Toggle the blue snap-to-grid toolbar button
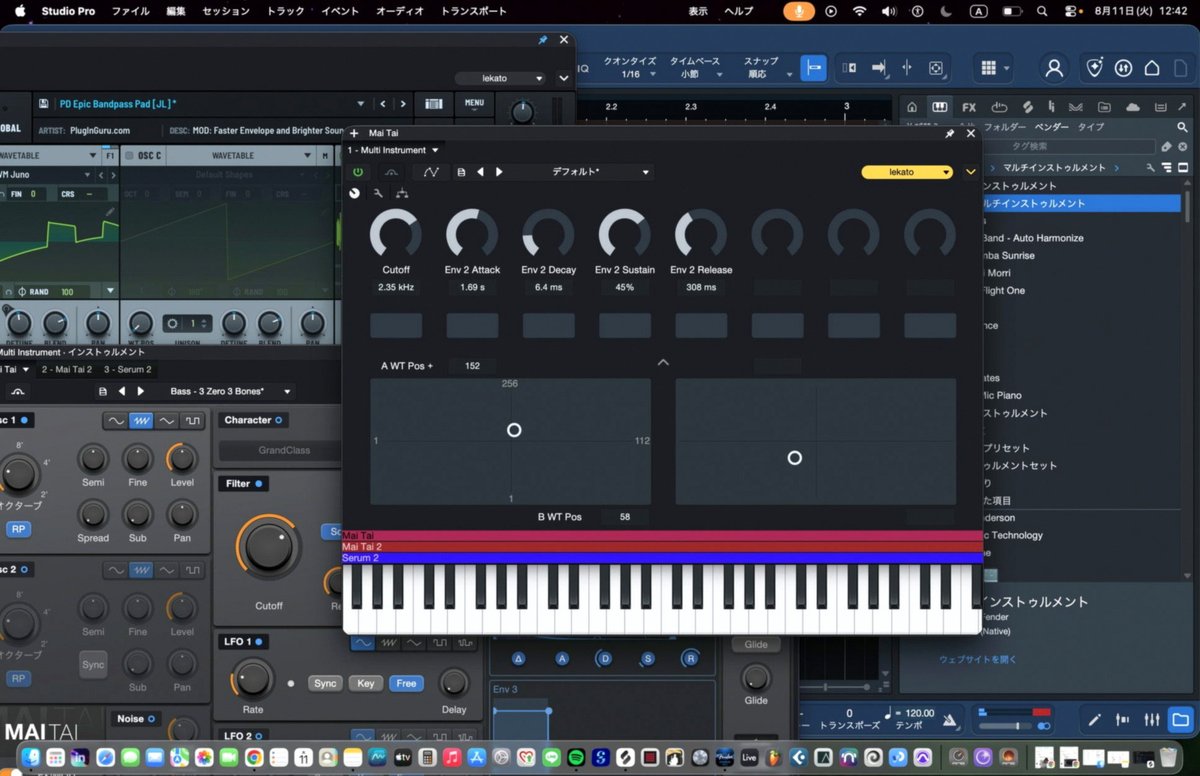This screenshot has height=776, width=1200. (815, 68)
